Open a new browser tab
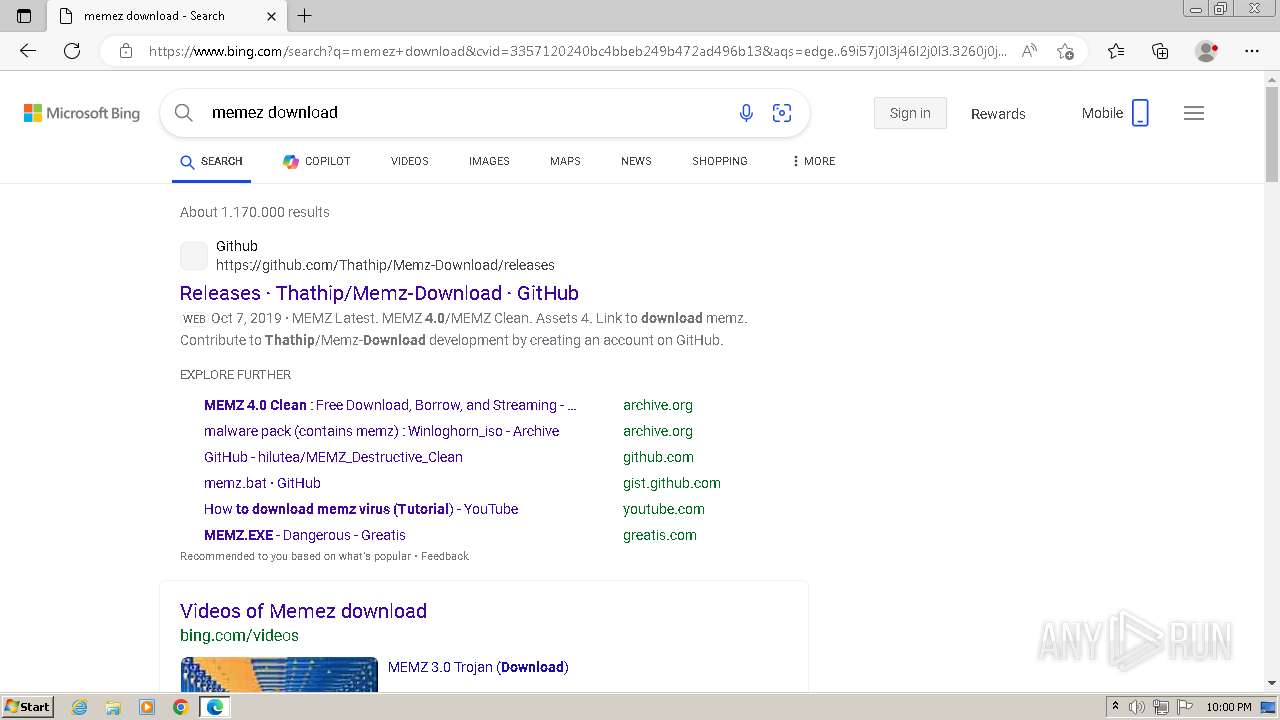1280x720 pixels. point(305,16)
